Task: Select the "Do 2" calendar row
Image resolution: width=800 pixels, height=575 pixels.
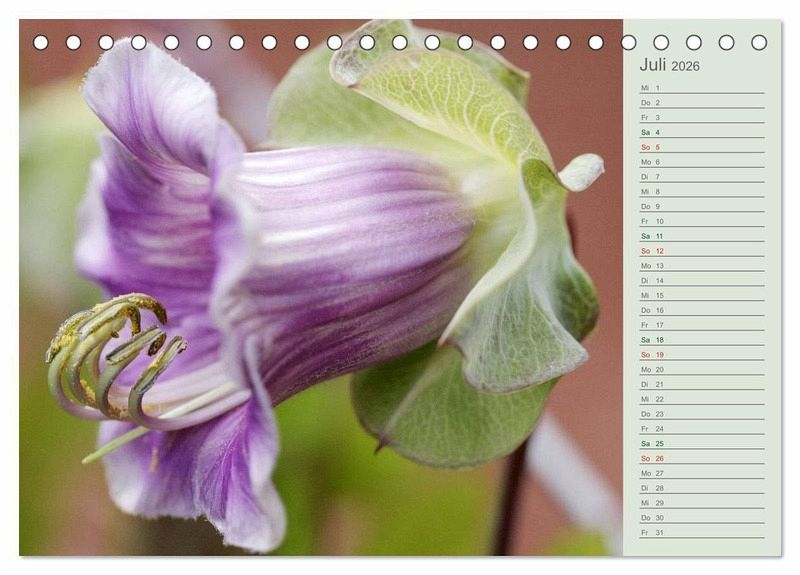Action: point(702,103)
